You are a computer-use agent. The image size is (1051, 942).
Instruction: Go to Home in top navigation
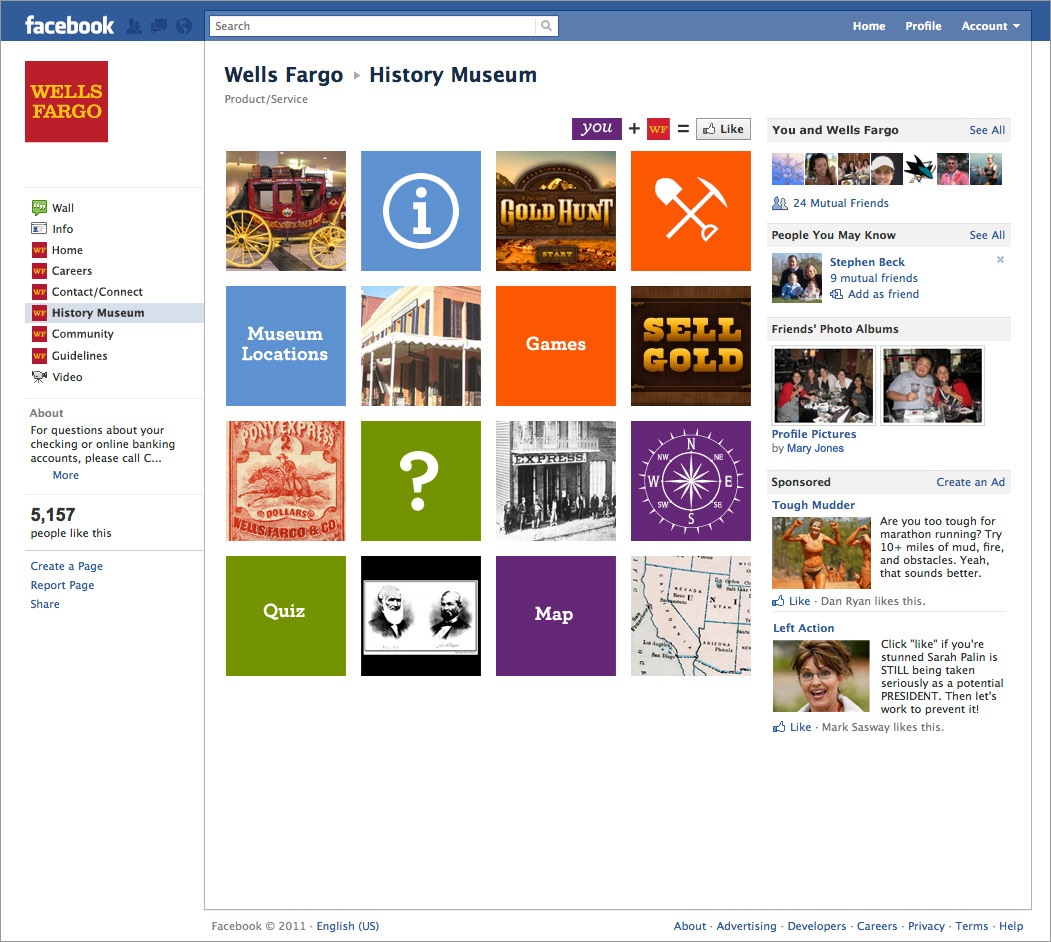coord(869,26)
